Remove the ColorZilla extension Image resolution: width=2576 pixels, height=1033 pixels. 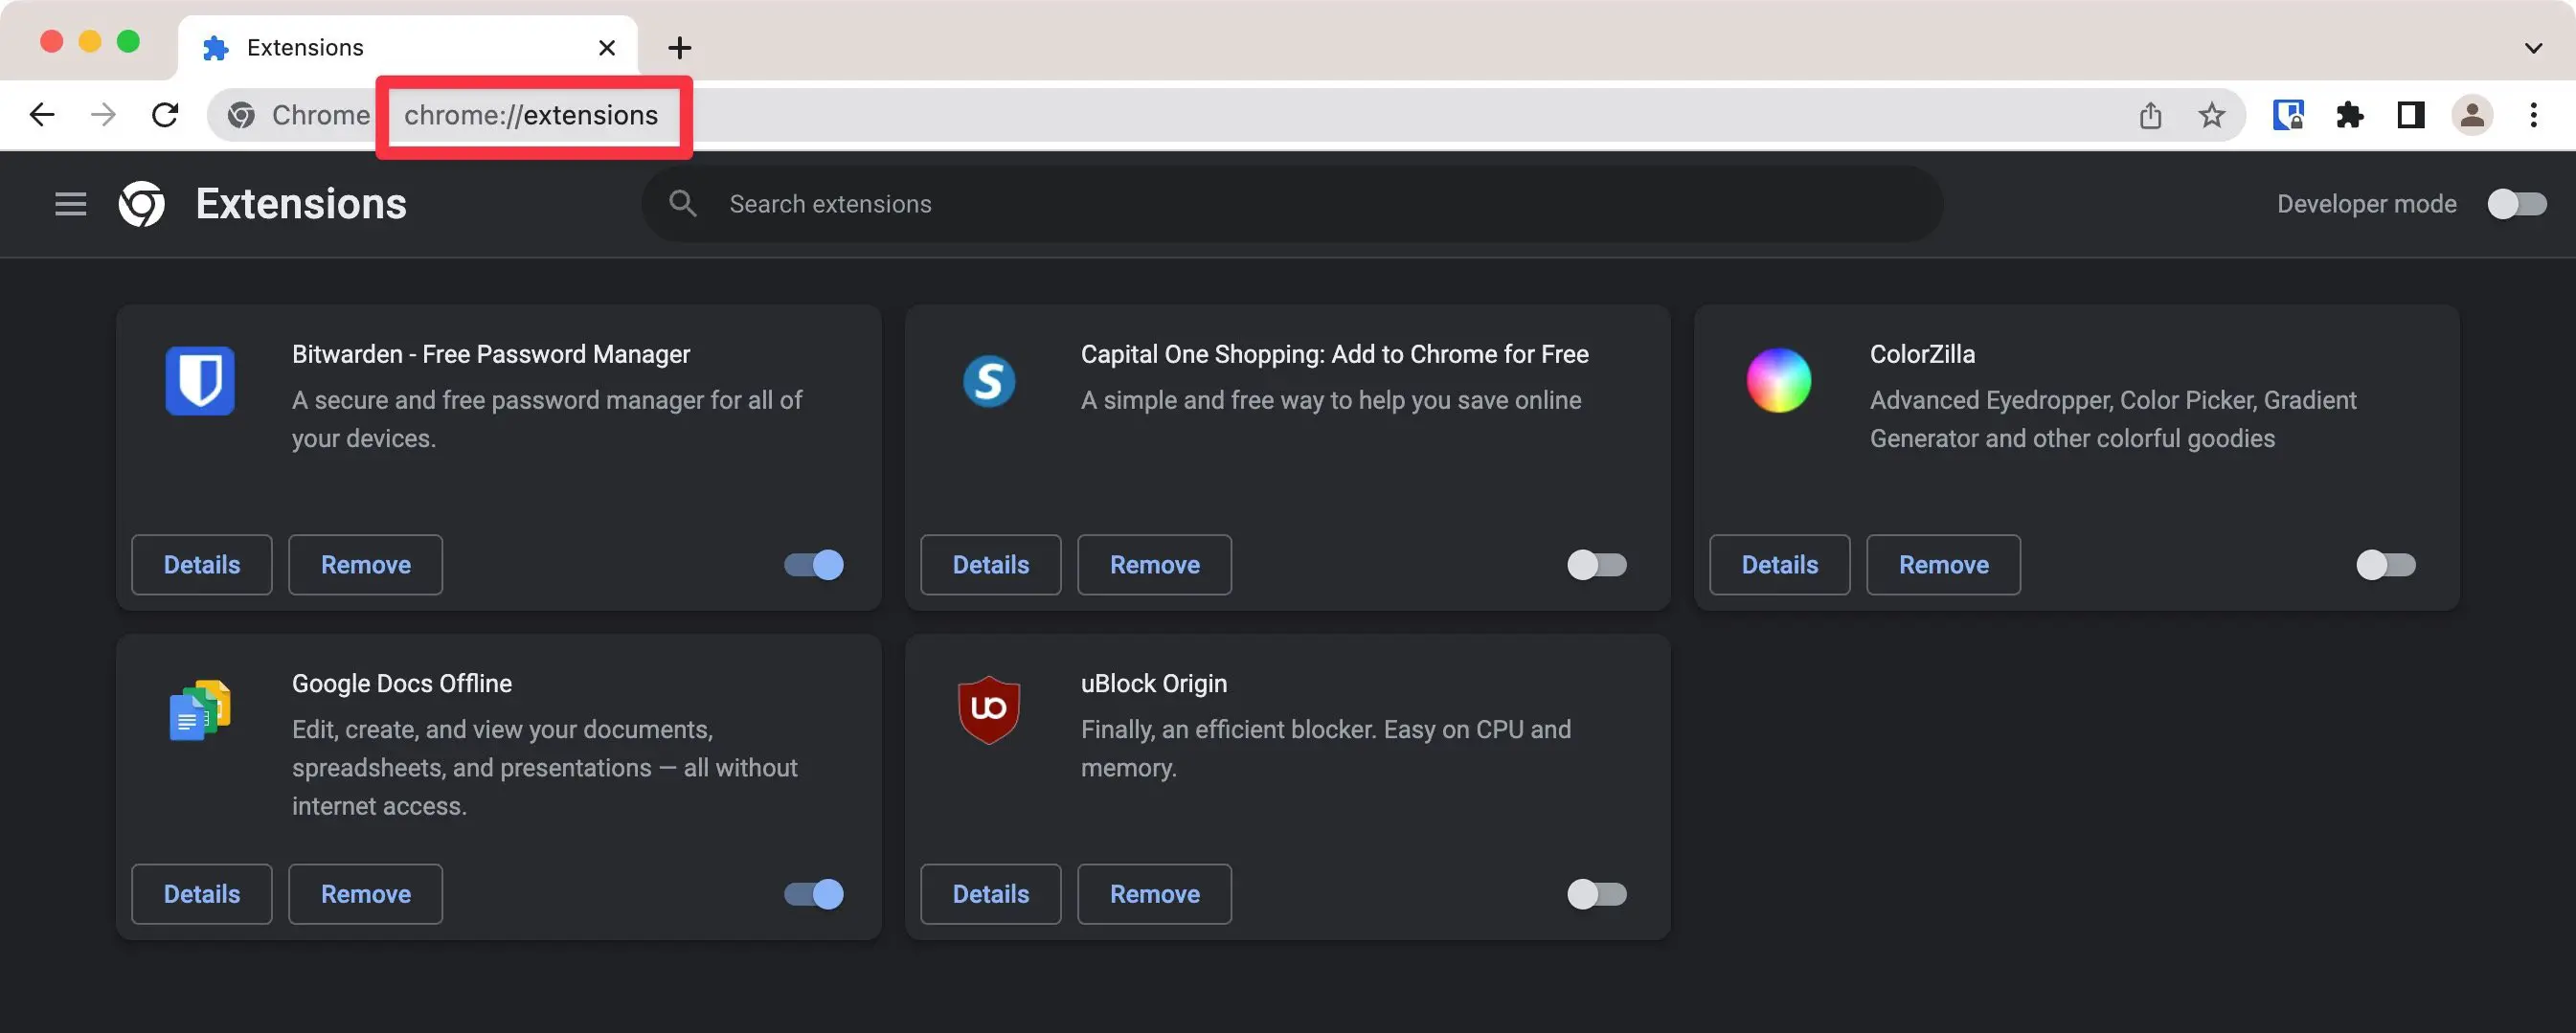point(1944,565)
